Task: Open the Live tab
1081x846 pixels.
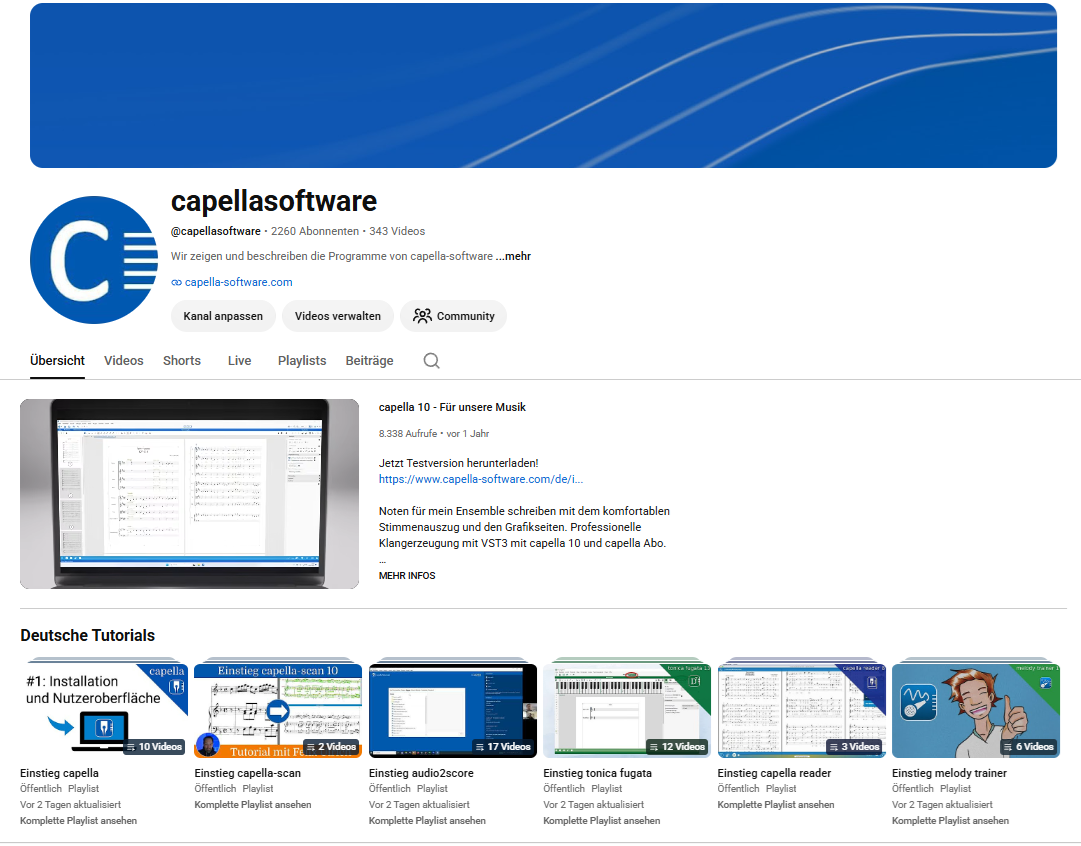Action: (239, 361)
